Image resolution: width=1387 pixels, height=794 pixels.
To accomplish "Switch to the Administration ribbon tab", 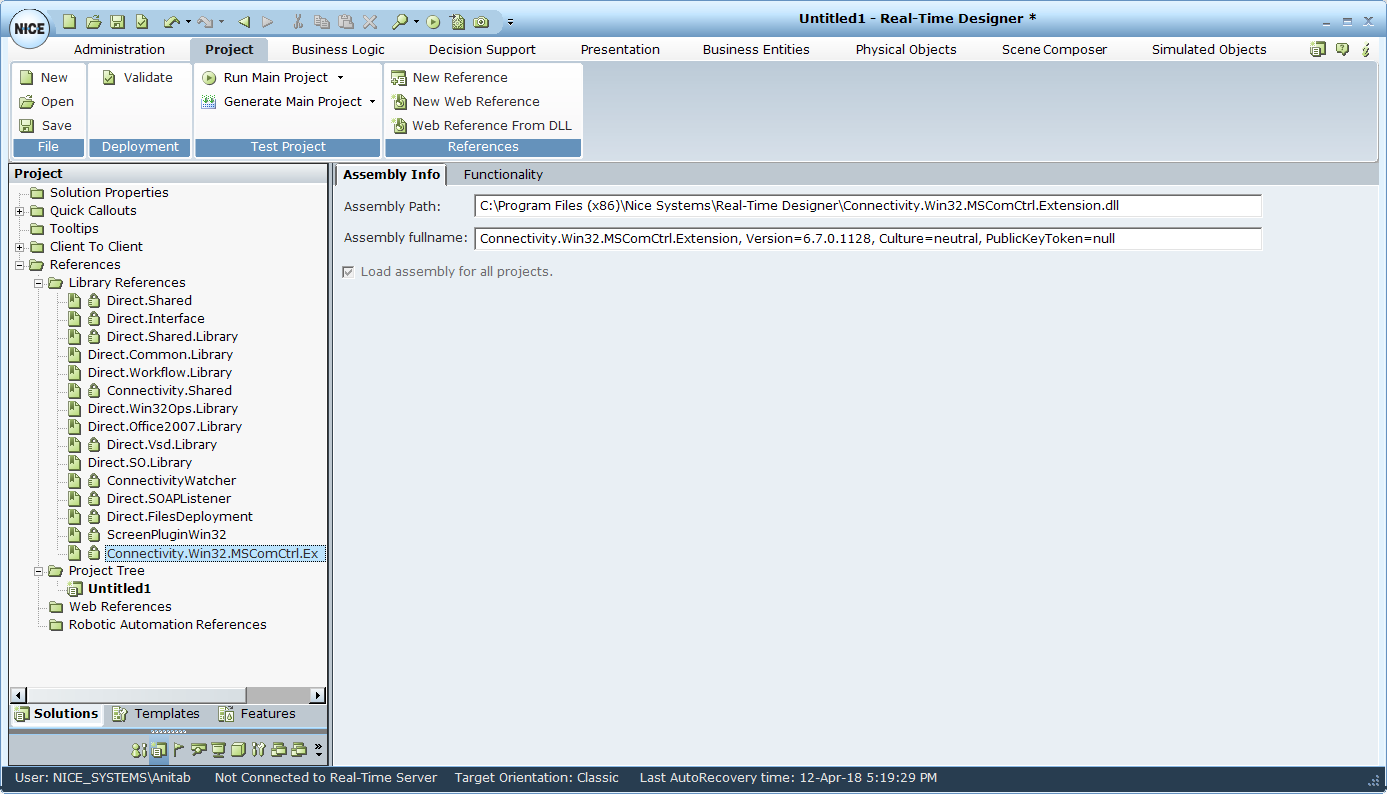I will pos(119,49).
